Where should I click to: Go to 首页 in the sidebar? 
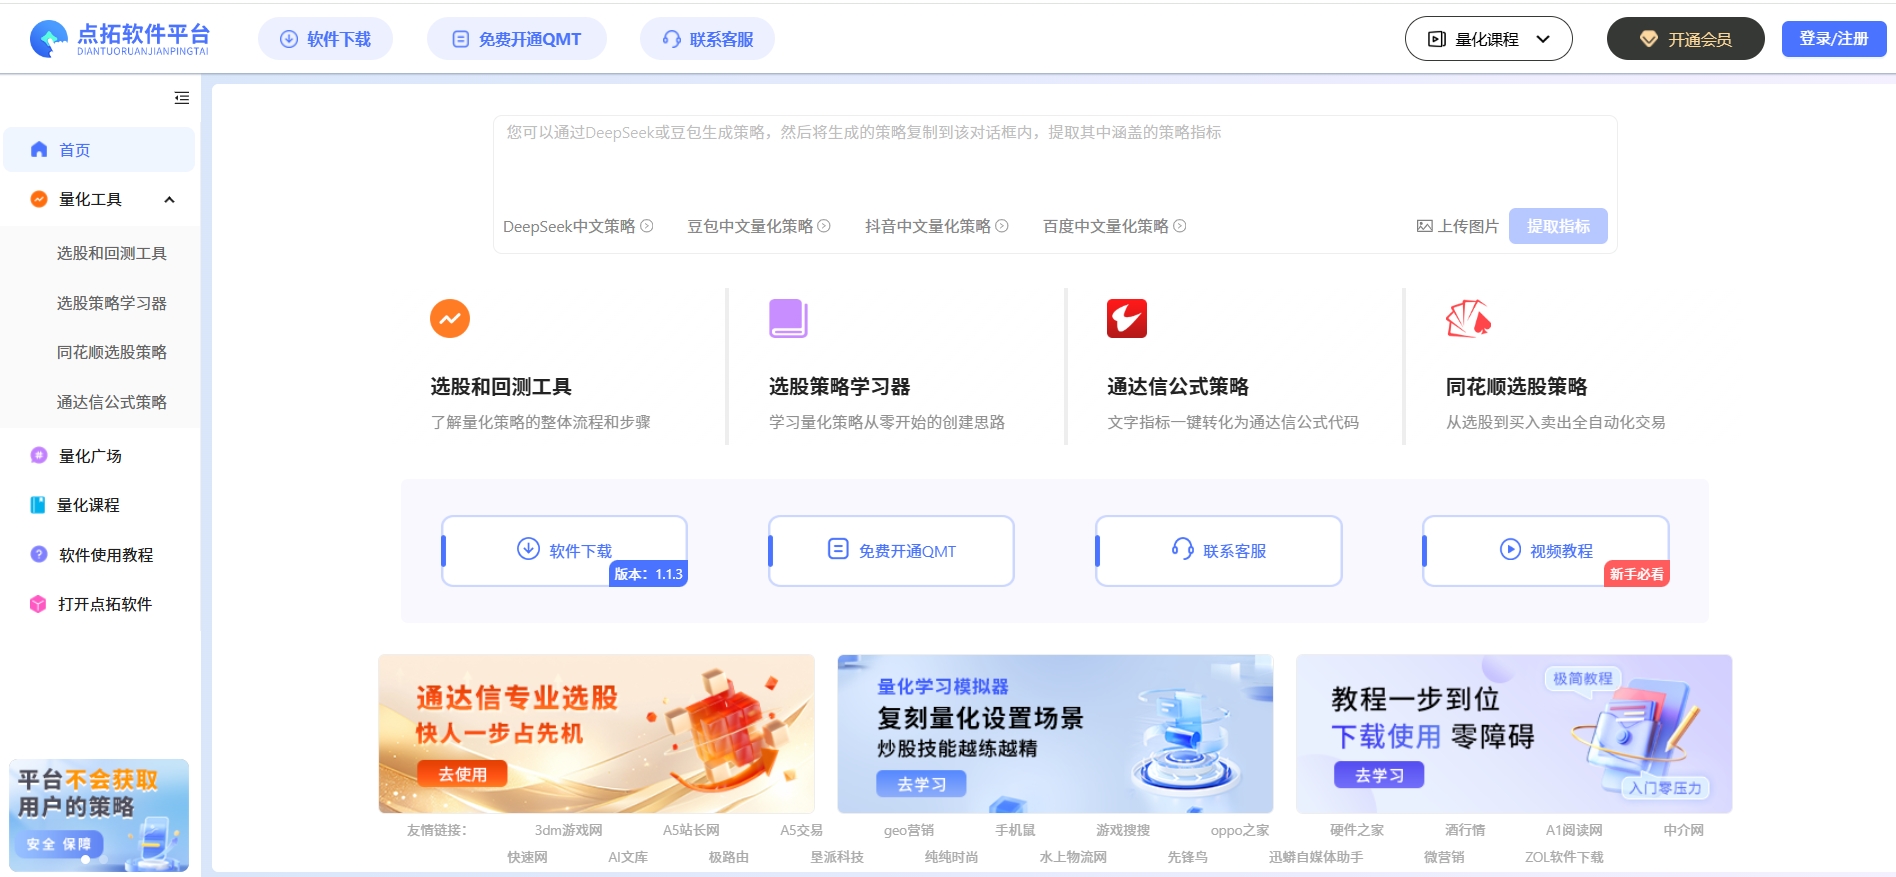[99, 149]
